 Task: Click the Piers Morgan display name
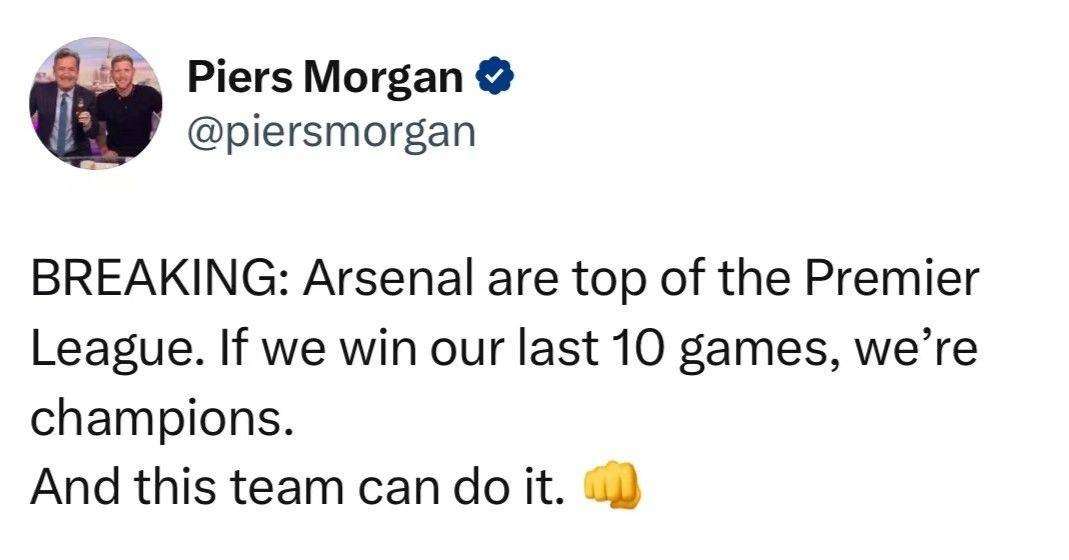pos(324,78)
